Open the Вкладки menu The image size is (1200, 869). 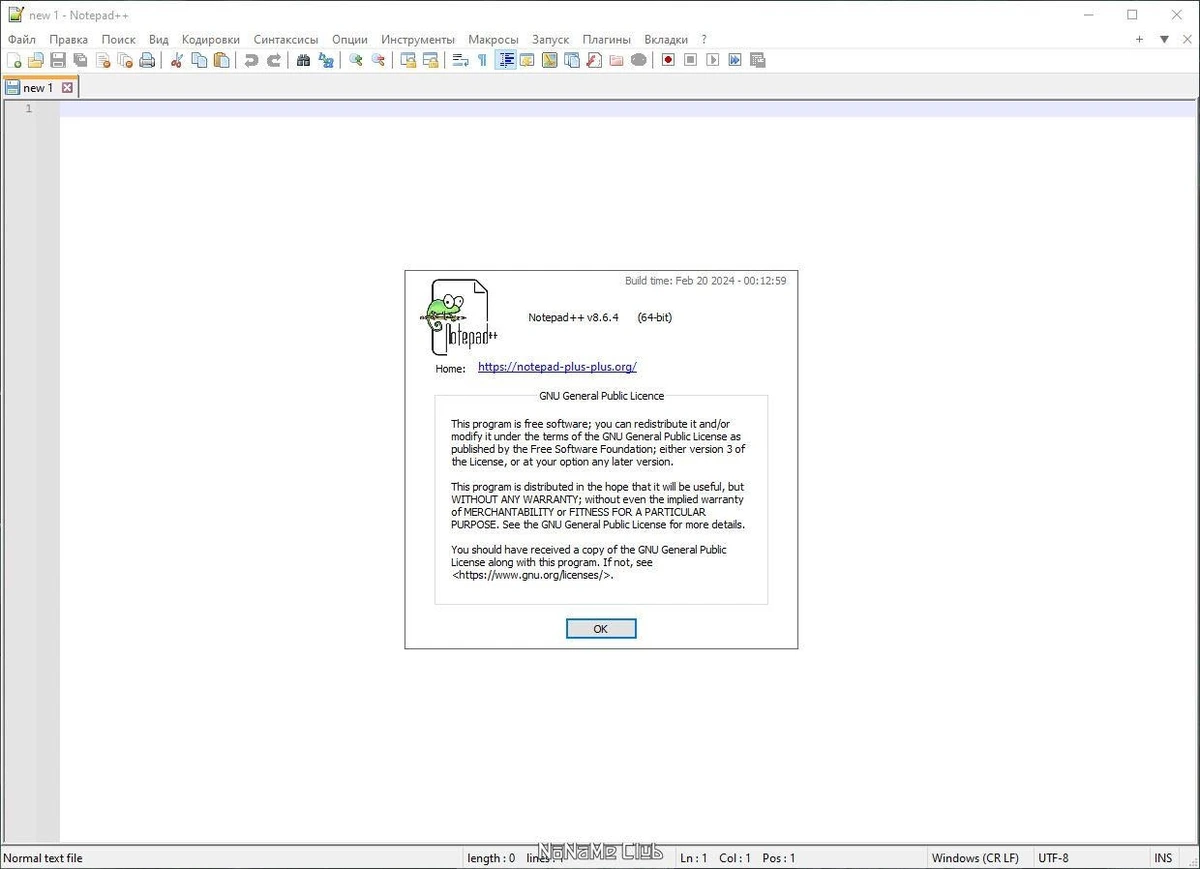click(666, 39)
